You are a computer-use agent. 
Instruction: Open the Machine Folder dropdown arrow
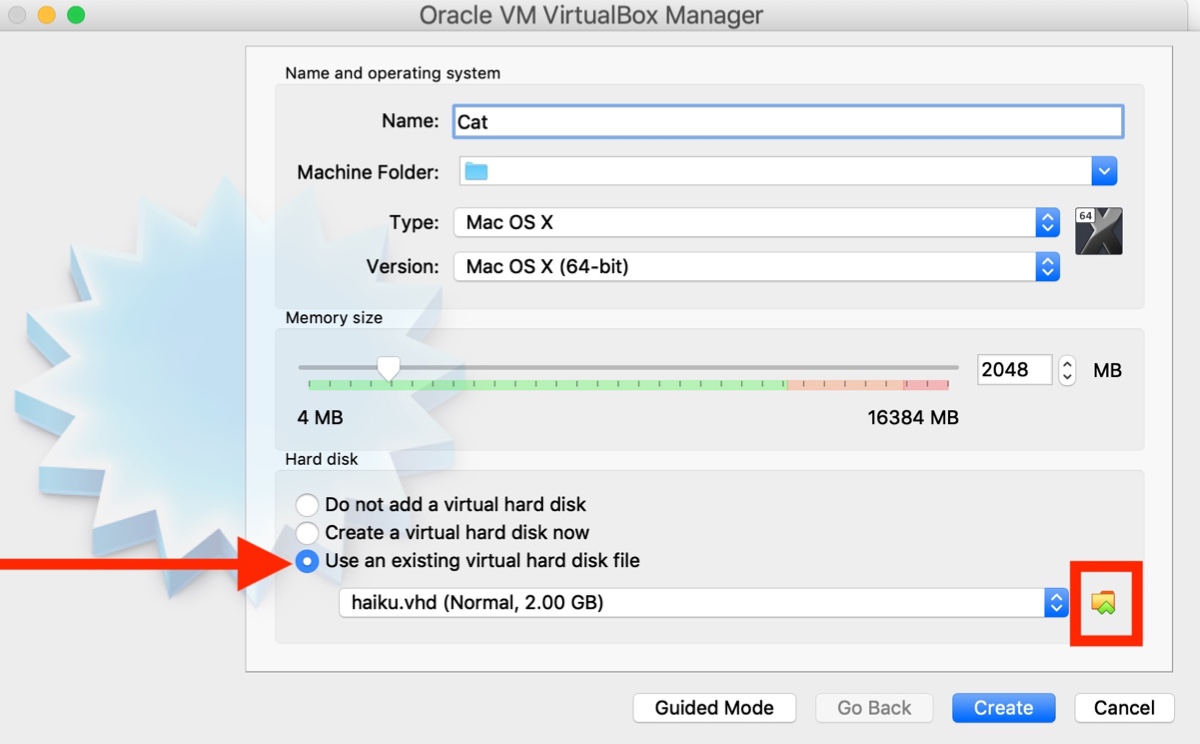1103,171
